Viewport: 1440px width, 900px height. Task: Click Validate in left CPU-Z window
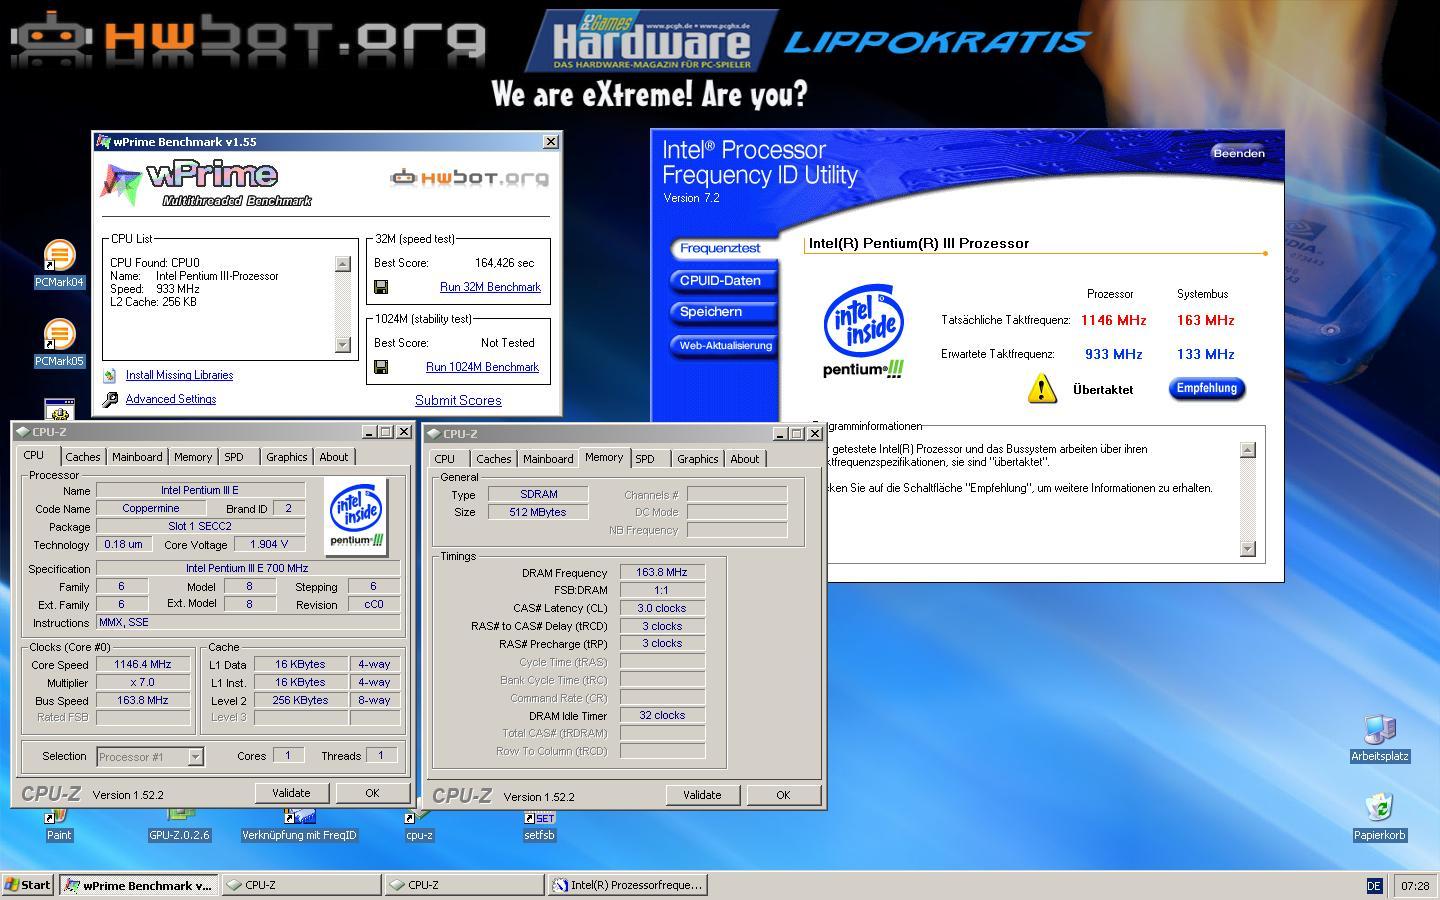tap(291, 793)
